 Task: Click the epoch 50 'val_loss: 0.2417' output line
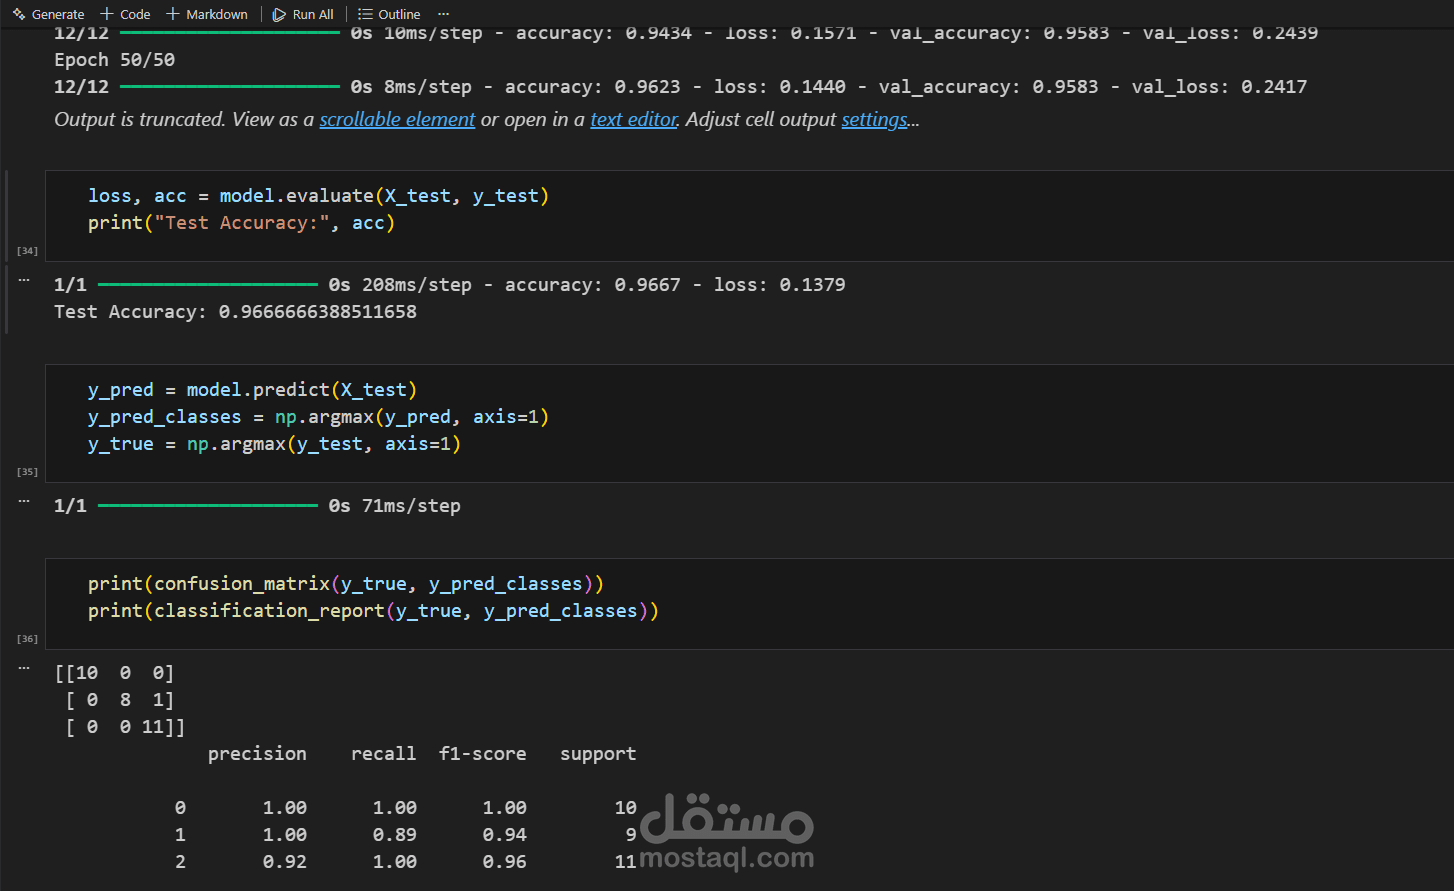click(x=680, y=87)
